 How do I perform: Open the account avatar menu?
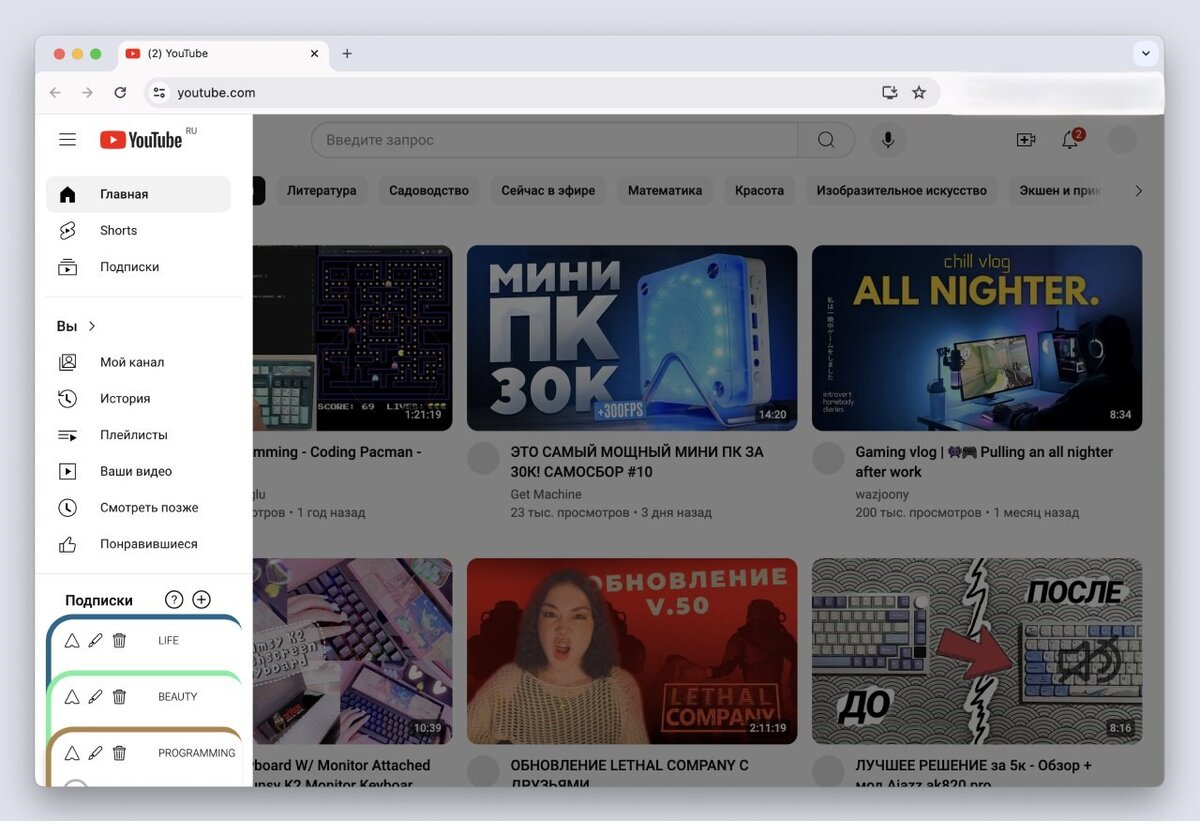click(x=1123, y=140)
